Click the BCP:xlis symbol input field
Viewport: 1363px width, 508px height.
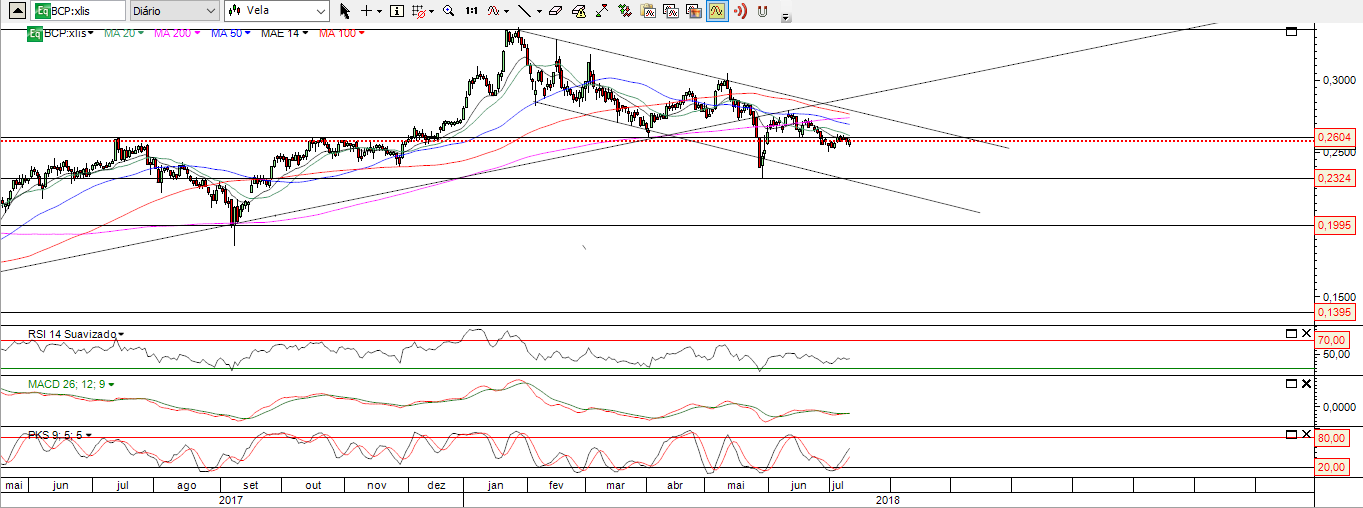tap(86, 11)
